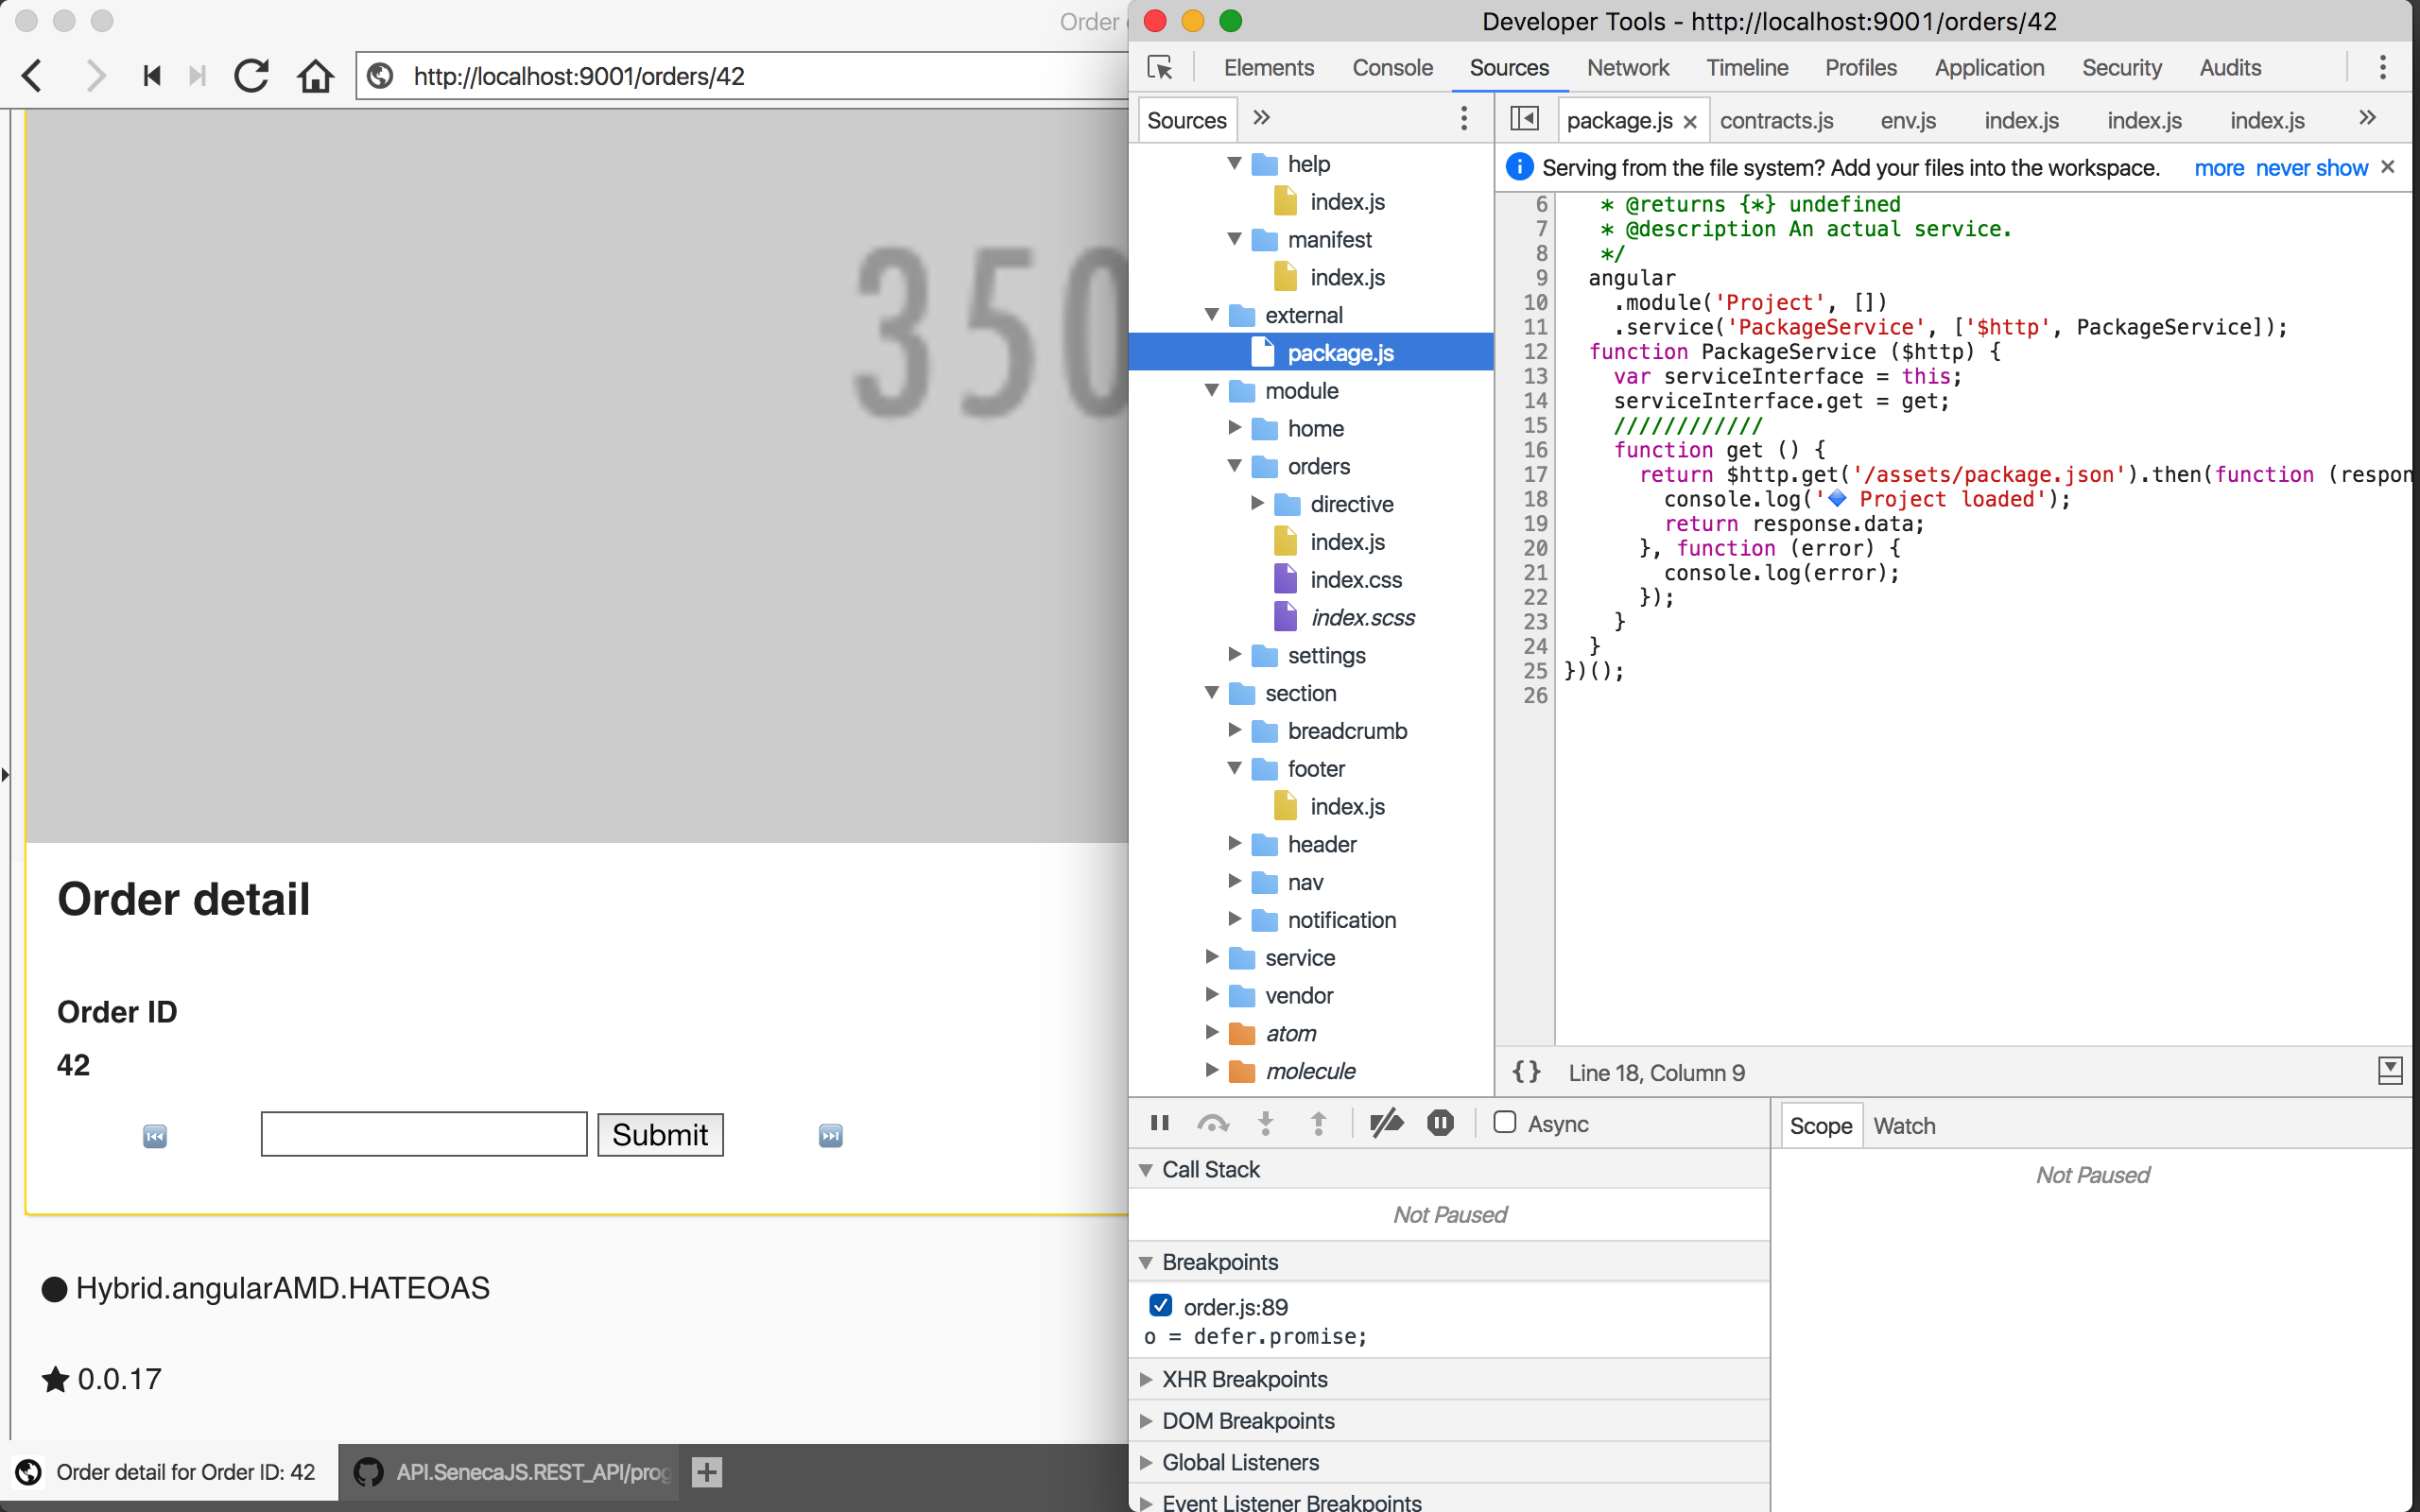
Task: Uncheck the order.js:89 breakpoint
Action: tap(1160, 1305)
